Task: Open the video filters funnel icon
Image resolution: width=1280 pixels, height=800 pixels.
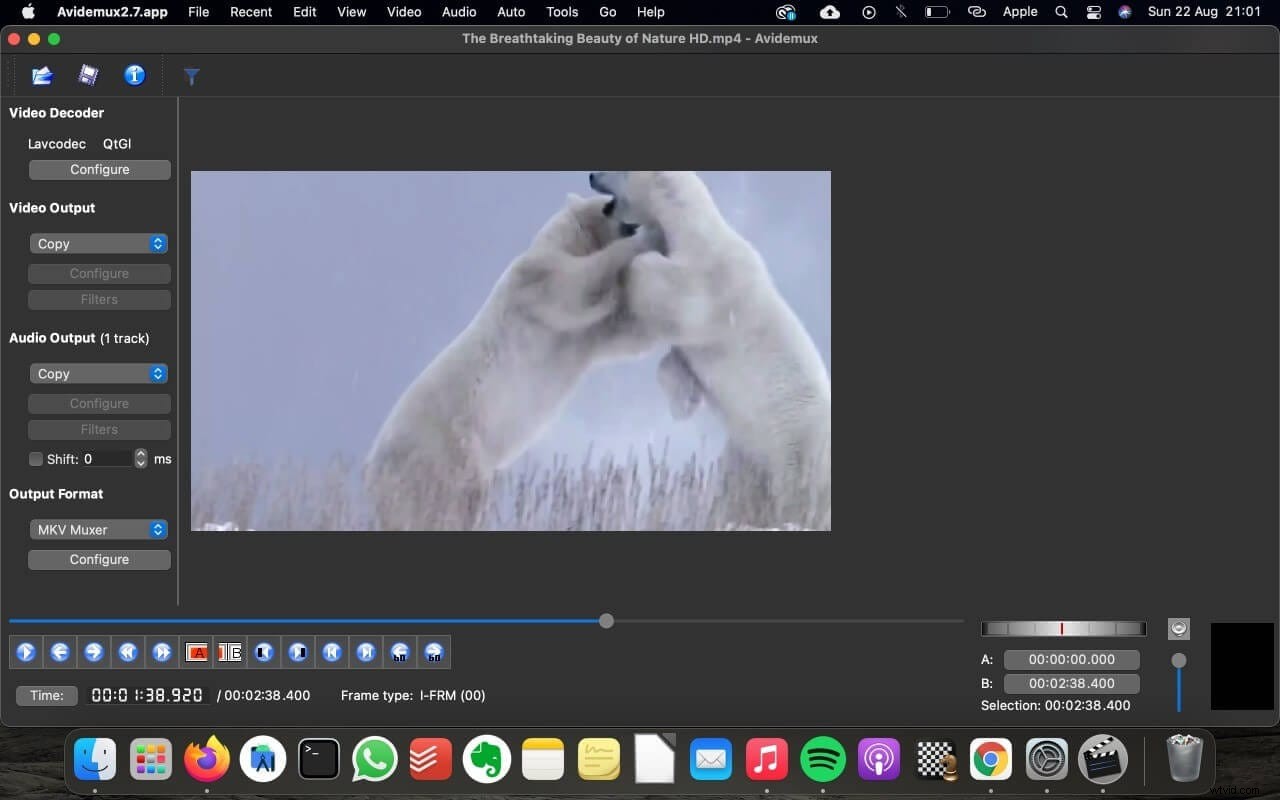Action: [191, 75]
